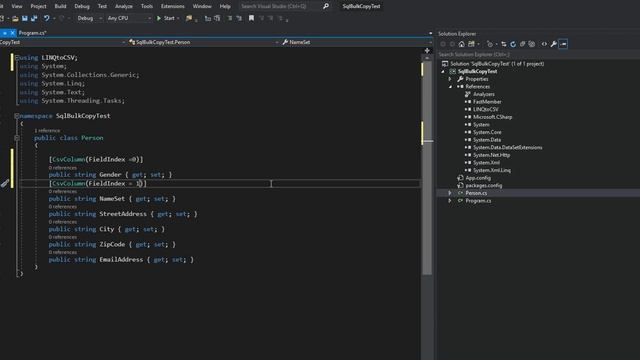This screenshot has height=360, width=640.
Task: Select the LINQtoCSV reference
Action: 485,109
